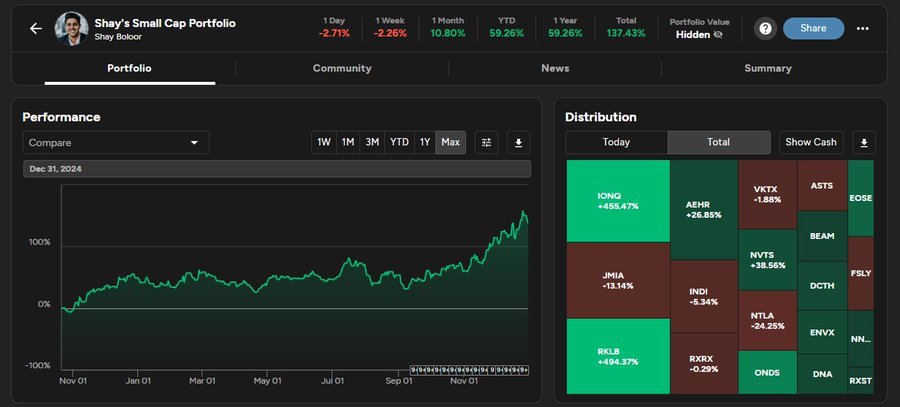This screenshot has height=407, width=900.
Task: Click the IONQ tile in the heatmap
Action: click(617, 200)
